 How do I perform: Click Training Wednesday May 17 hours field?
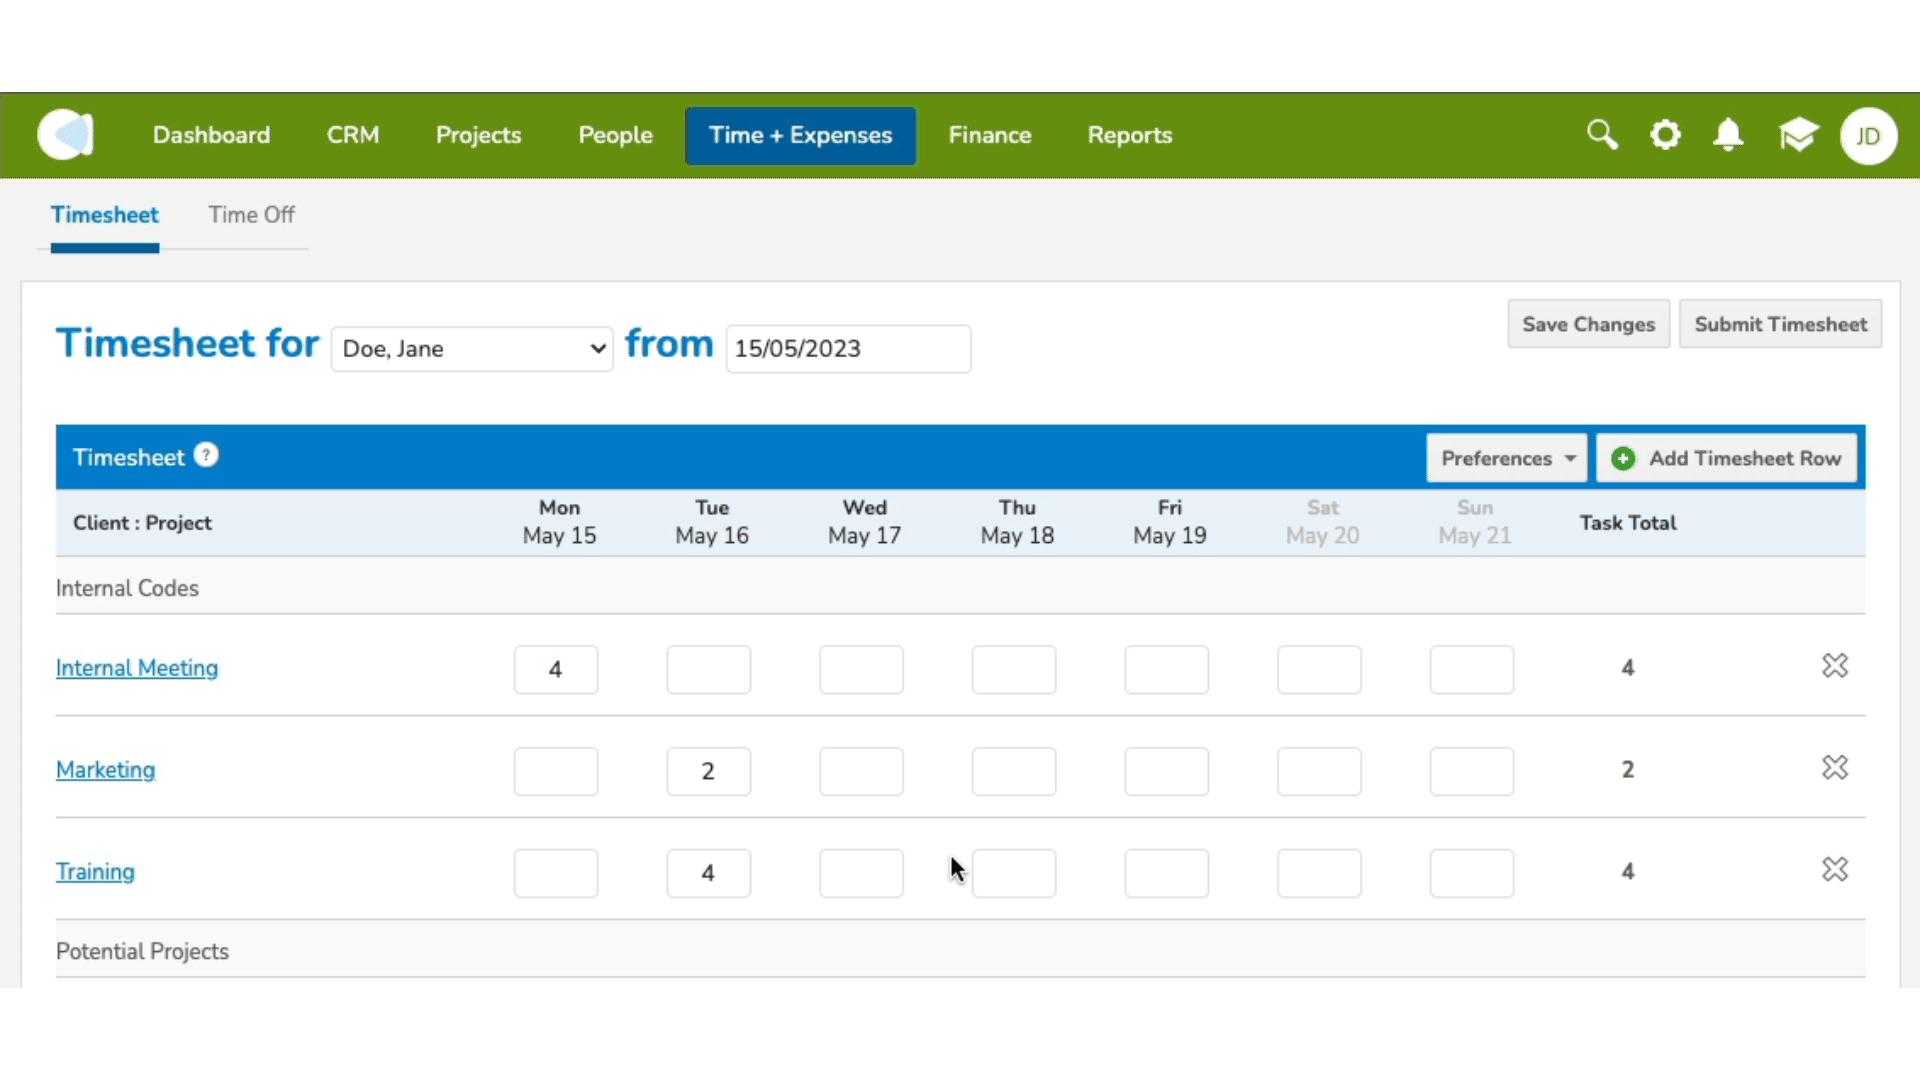tap(861, 873)
